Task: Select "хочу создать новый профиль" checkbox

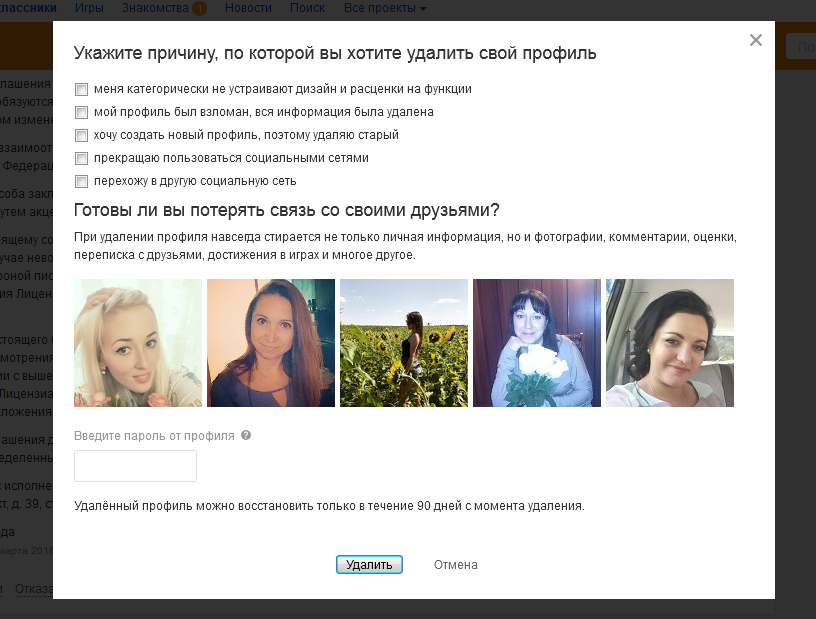Action: point(81,135)
